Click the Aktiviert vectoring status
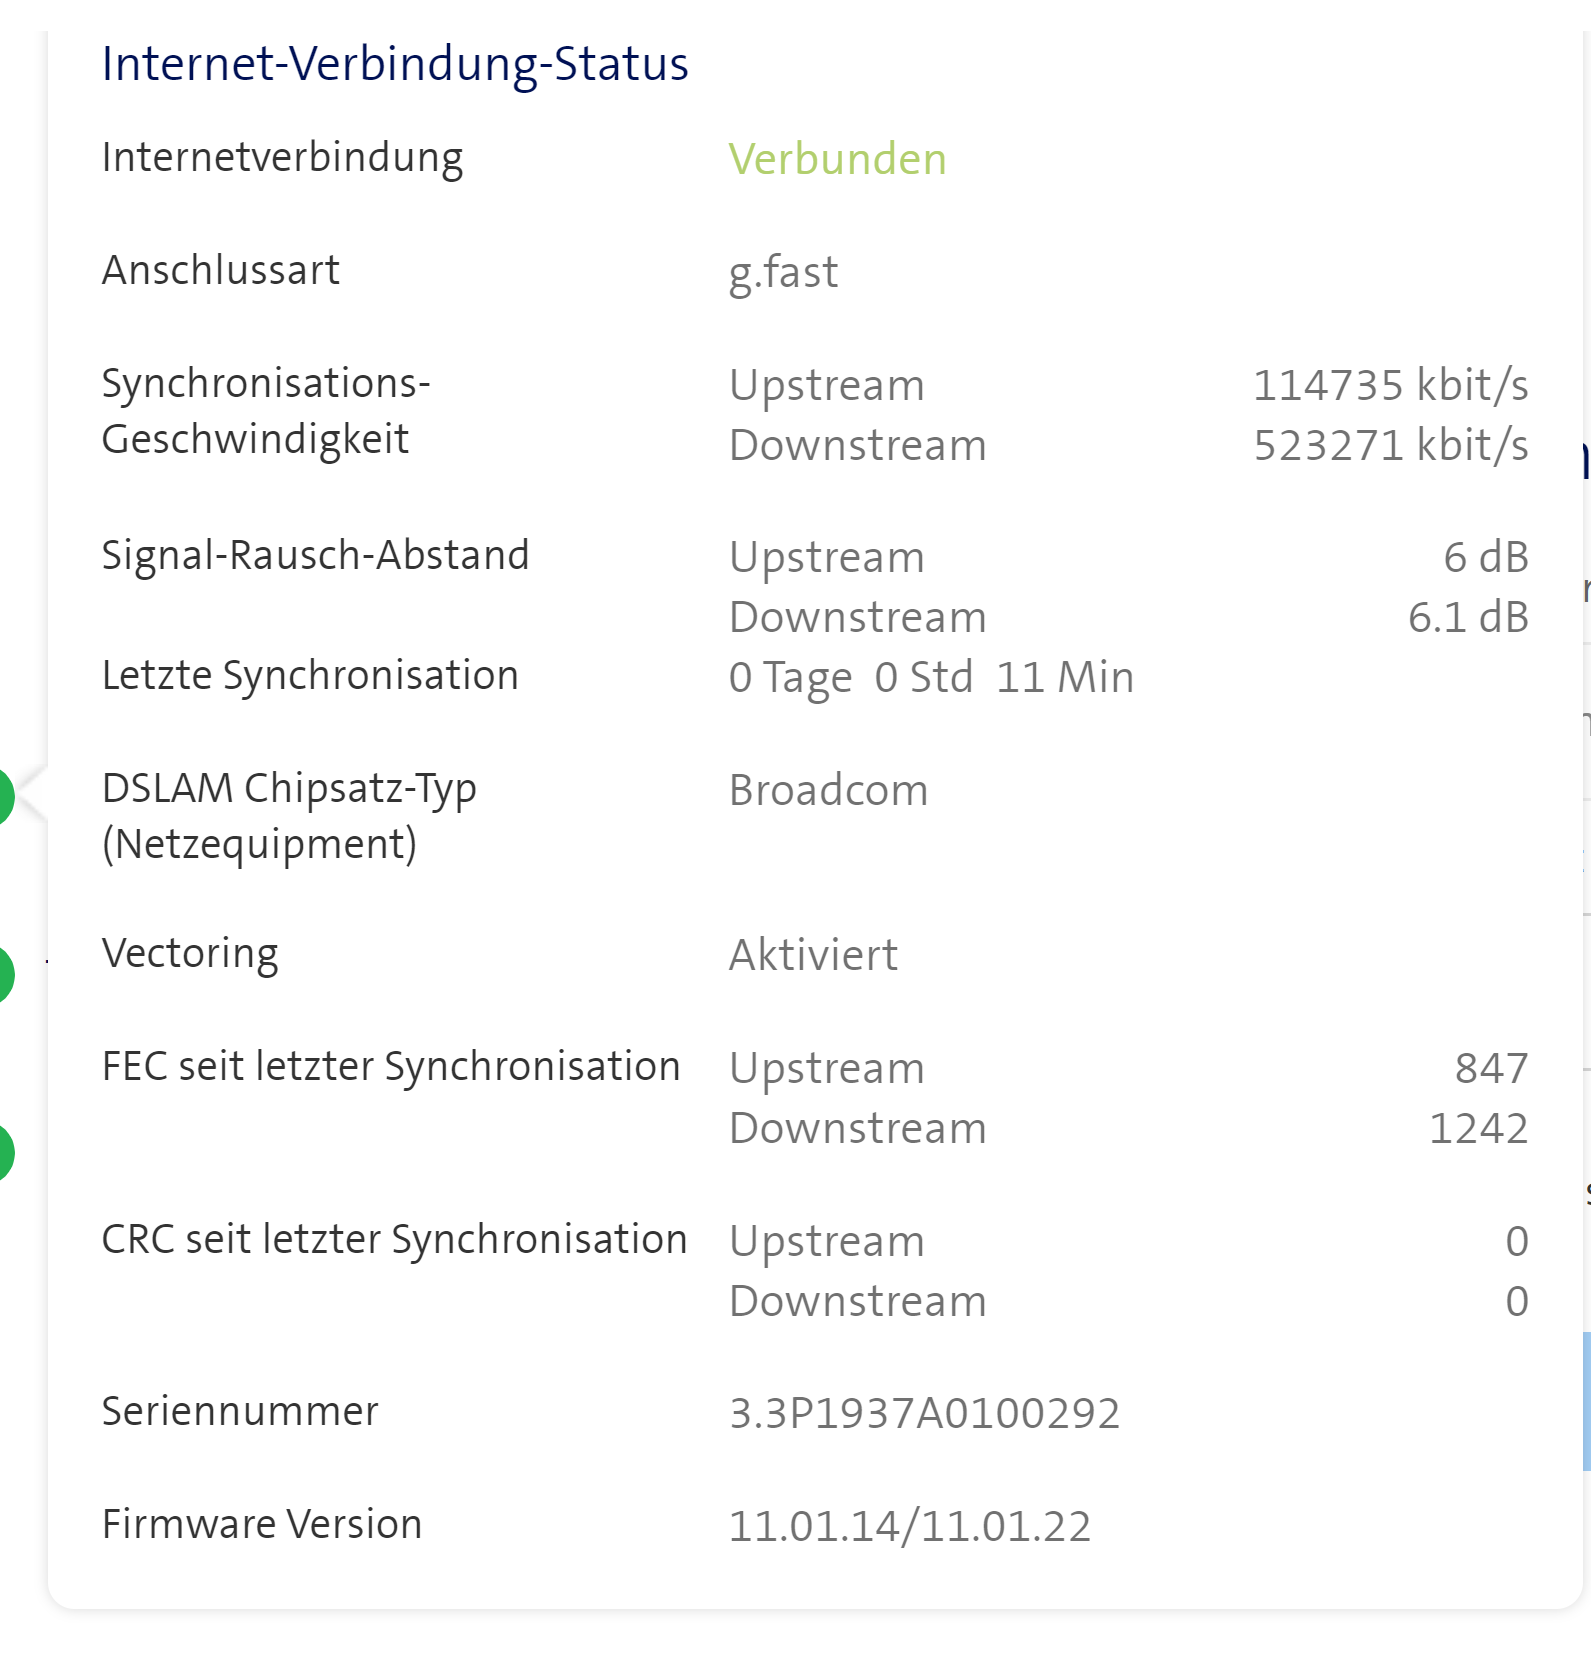The width and height of the screenshot is (1591, 1672). [813, 955]
